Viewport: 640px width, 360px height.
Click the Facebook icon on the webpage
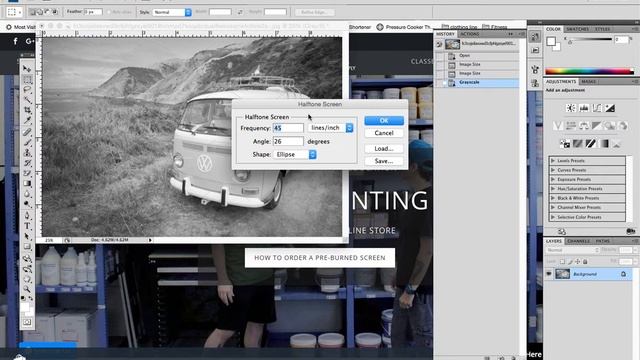click(x=16, y=41)
